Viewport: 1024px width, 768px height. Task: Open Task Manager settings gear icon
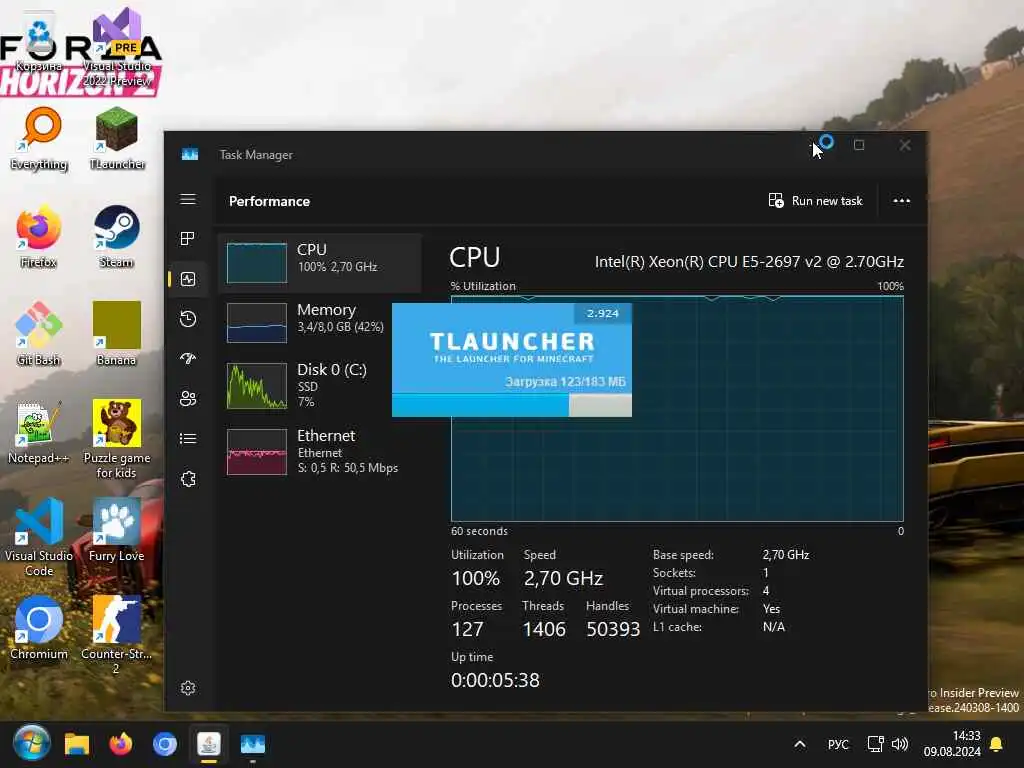click(188, 688)
